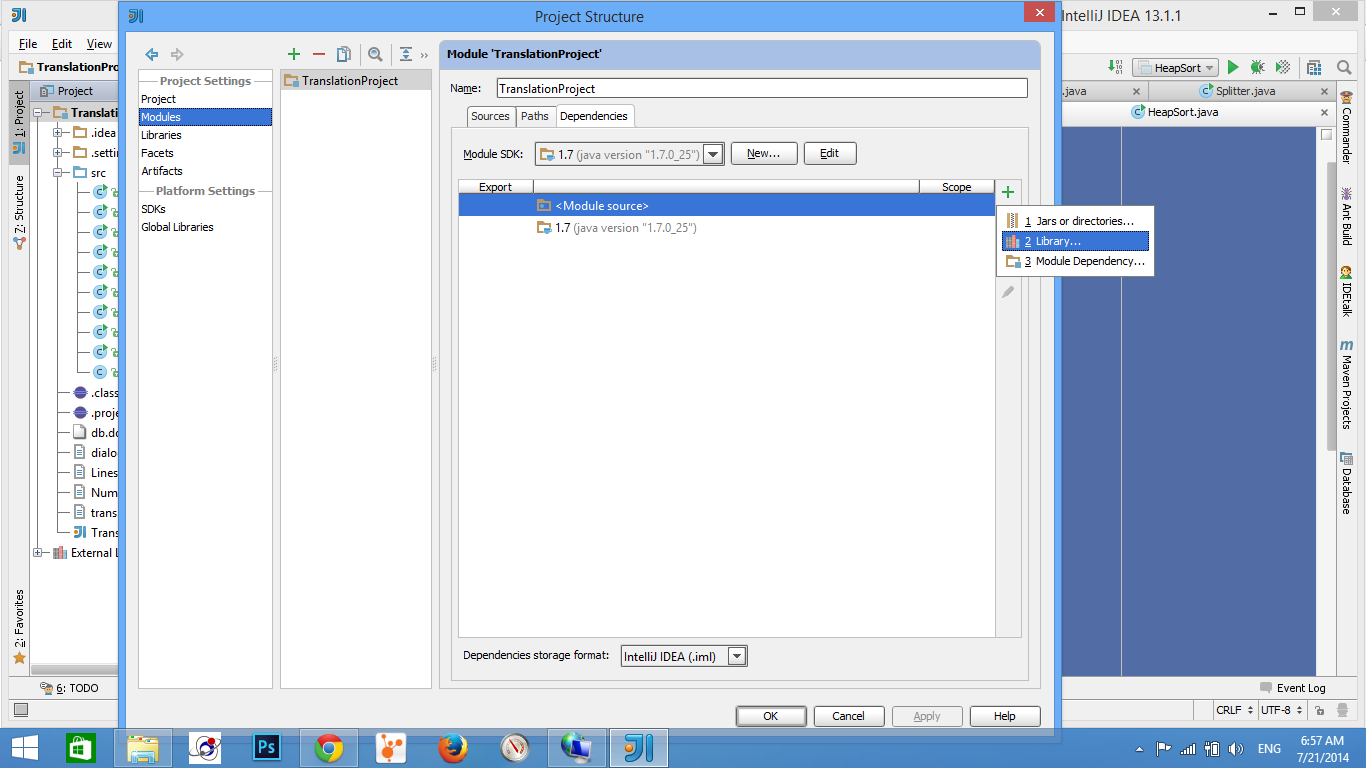The width and height of the screenshot is (1366, 768).
Task: Click the module Name text field
Action: (762, 88)
